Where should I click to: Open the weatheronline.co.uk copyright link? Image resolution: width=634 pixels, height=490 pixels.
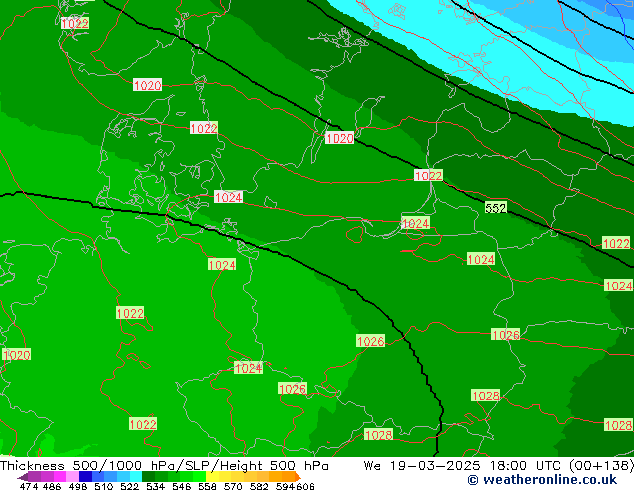pos(542,480)
